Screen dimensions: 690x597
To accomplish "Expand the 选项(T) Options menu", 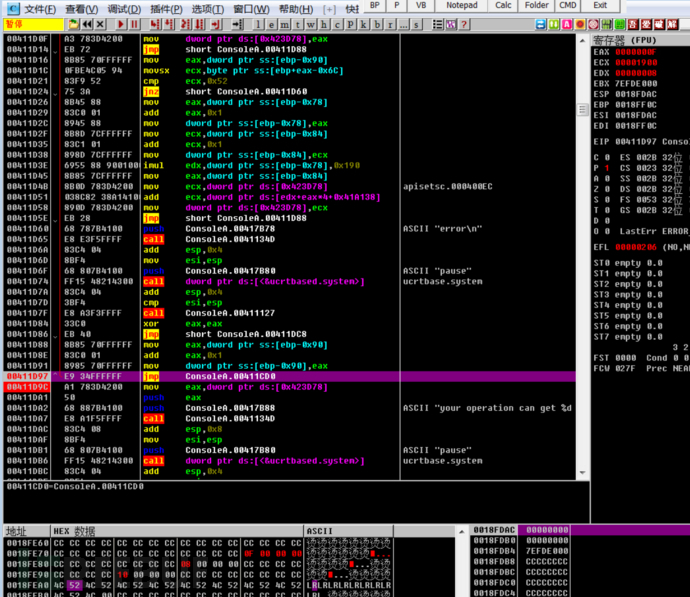I will click(x=208, y=8).
